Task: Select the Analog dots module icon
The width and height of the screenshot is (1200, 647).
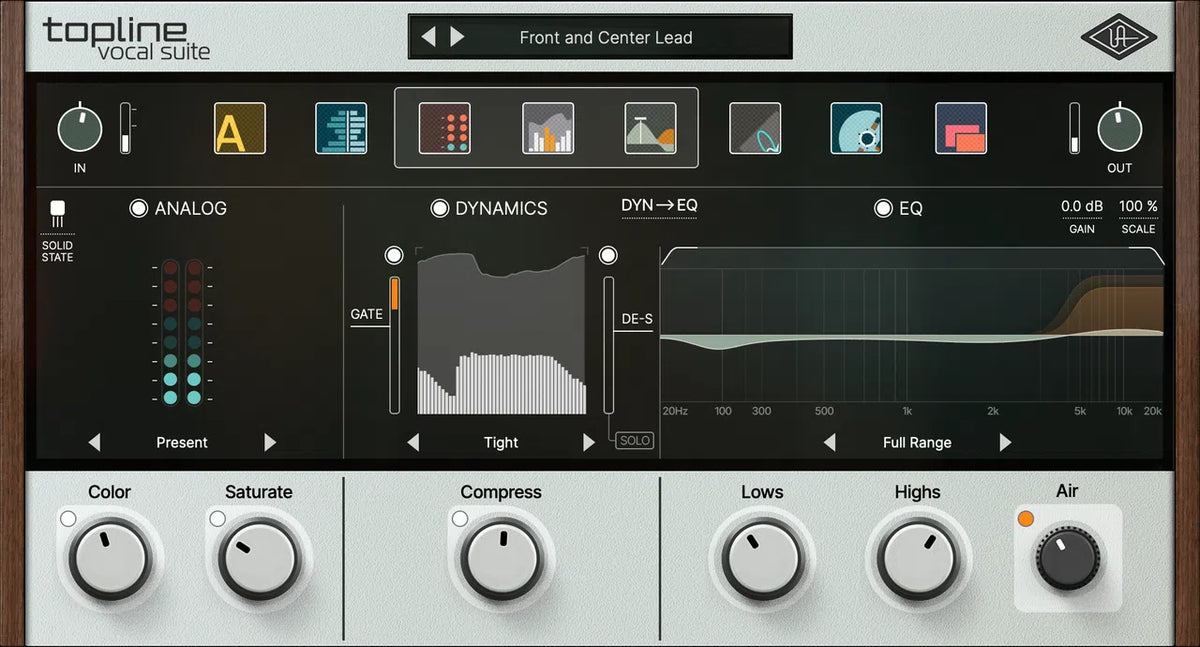Action: (x=443, y=128)
